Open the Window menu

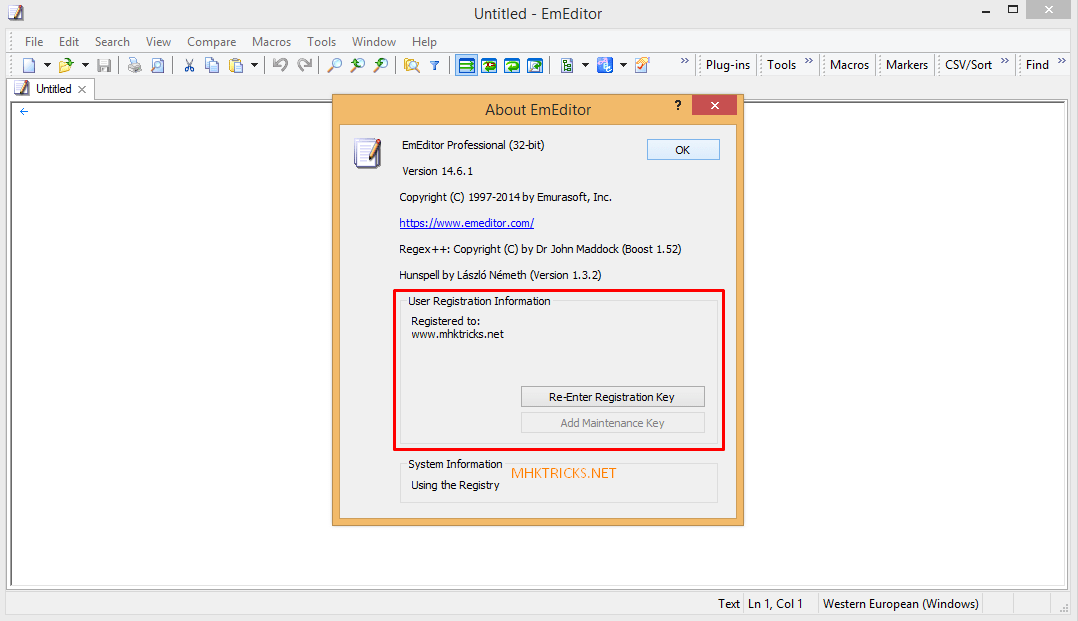coord(374,42)
